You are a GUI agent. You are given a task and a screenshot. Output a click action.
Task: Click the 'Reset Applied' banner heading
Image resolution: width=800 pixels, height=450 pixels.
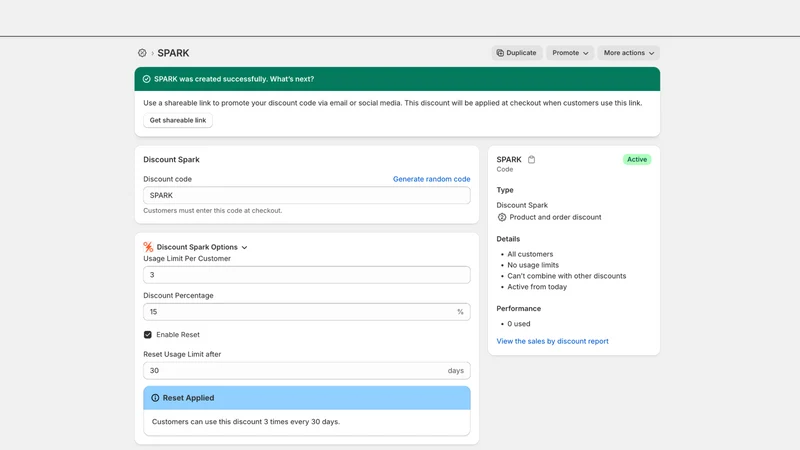coord(188,398)
